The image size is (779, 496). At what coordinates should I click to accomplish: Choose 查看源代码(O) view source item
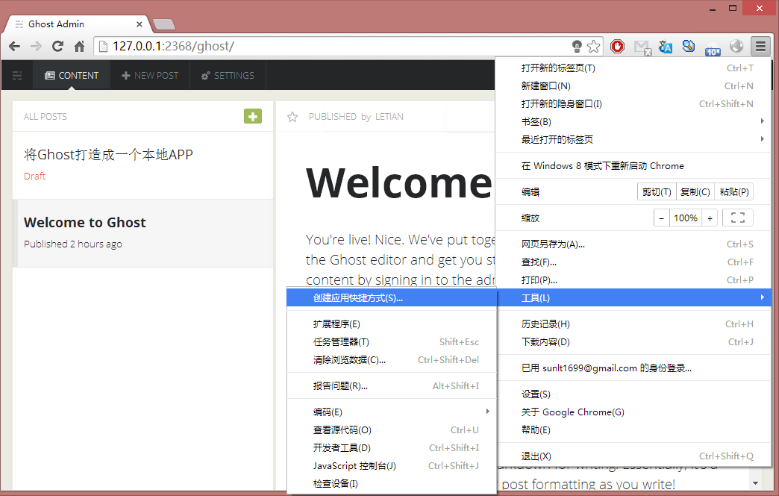(391, 430)
